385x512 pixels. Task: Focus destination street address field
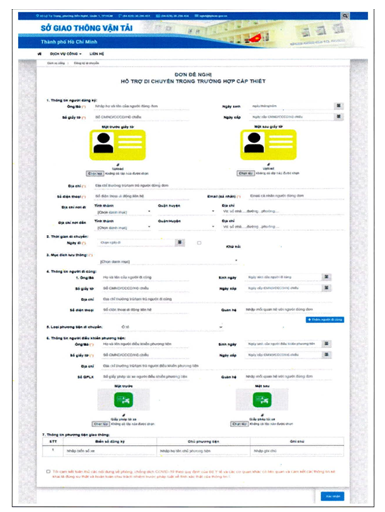pyautogui.click(x=283, y=227)
